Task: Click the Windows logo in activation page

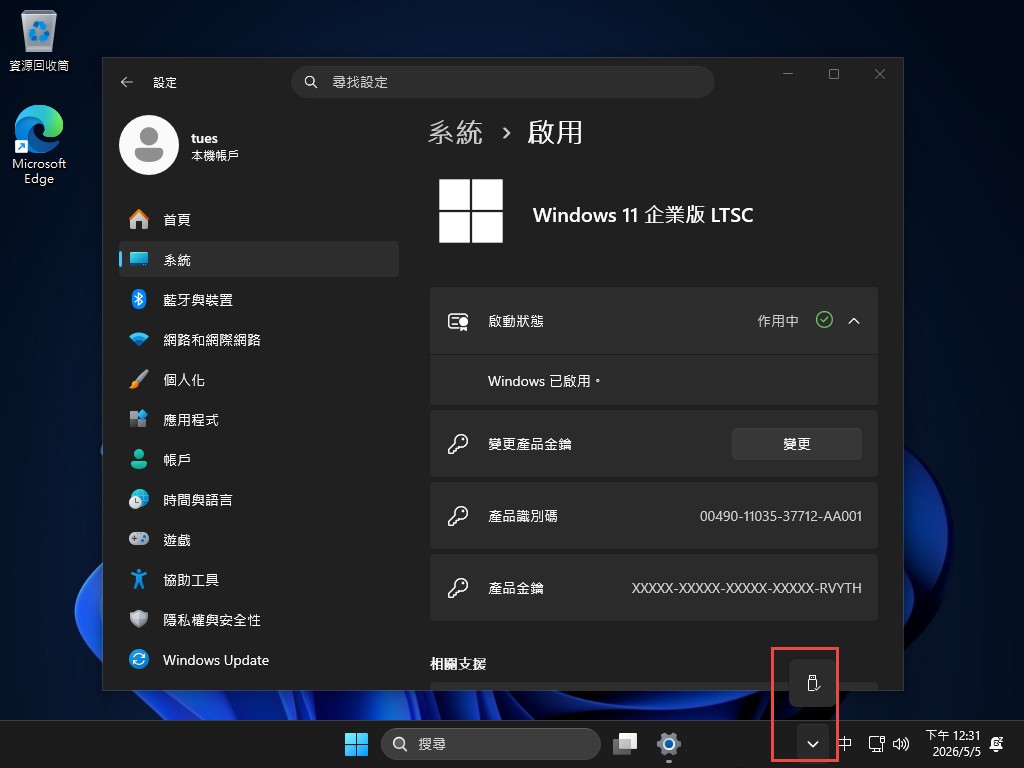Action: (471, 211)
